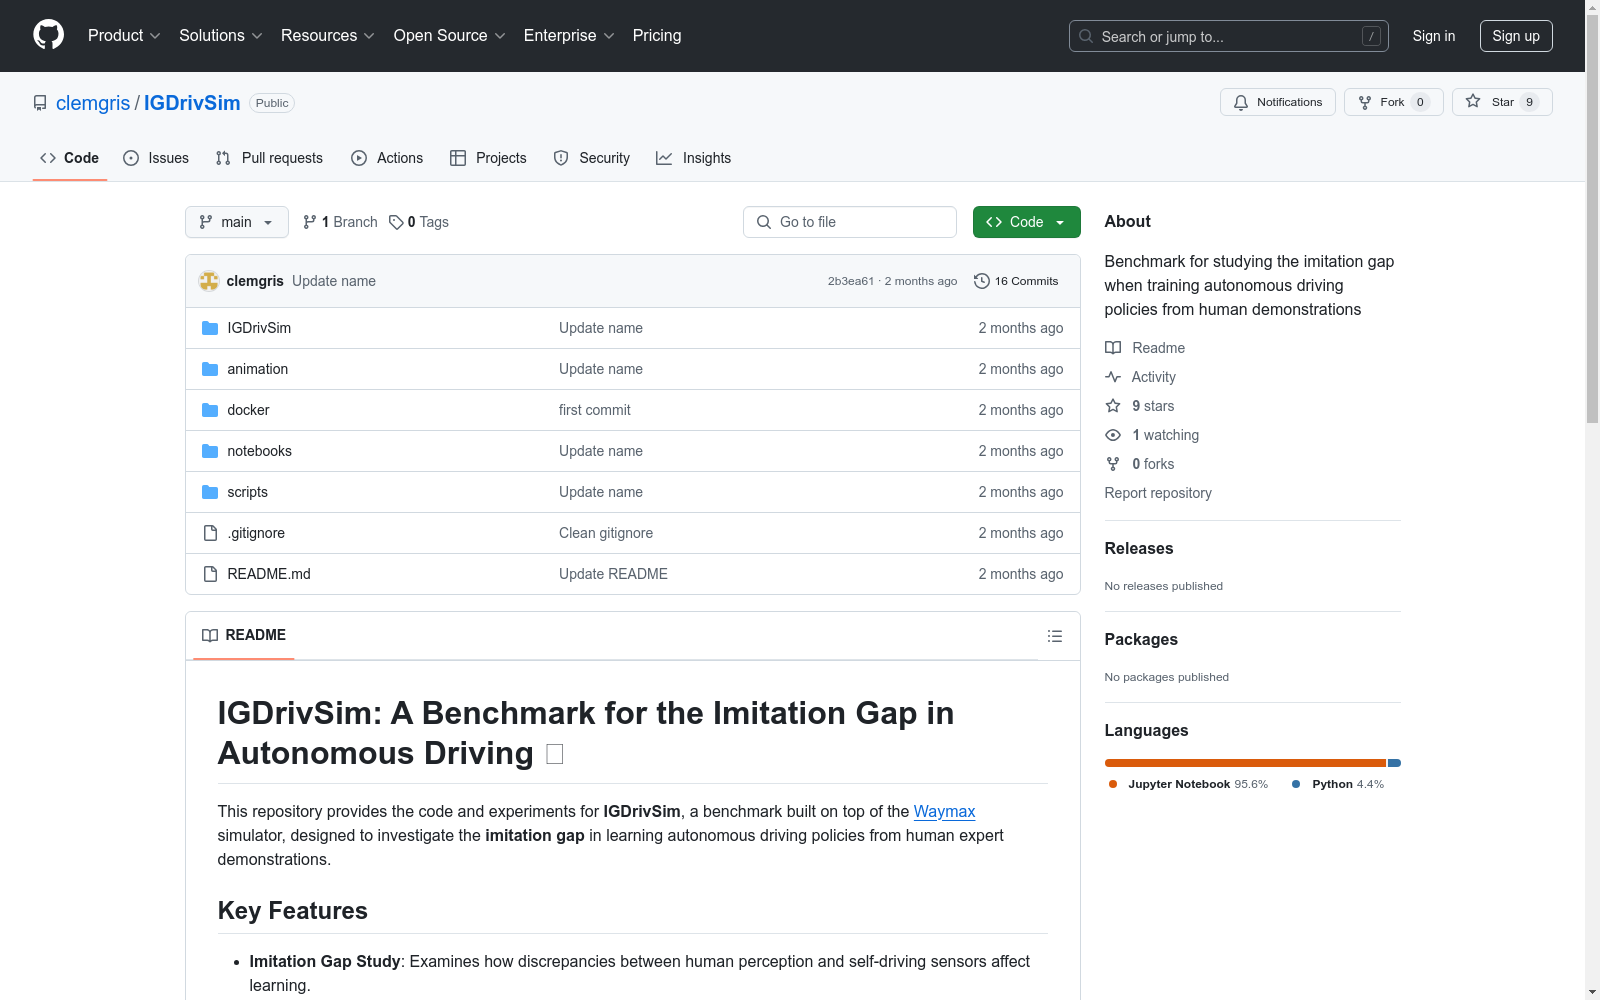Viewport: 1600px width, 1000px height.
Task: Click the repository icon beside clemgris
Action: click(40, 103)
